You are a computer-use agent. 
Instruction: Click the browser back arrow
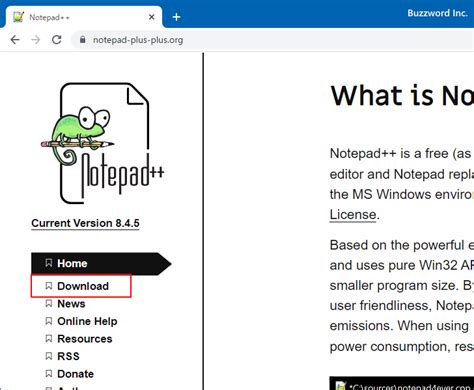(15, 40)
